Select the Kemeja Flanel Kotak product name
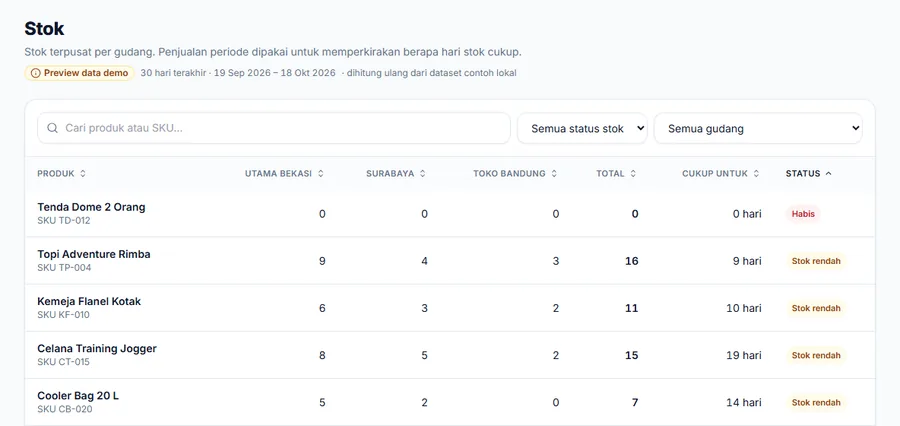The height and width of the screenshot is (426, 900). click(89, 301)
